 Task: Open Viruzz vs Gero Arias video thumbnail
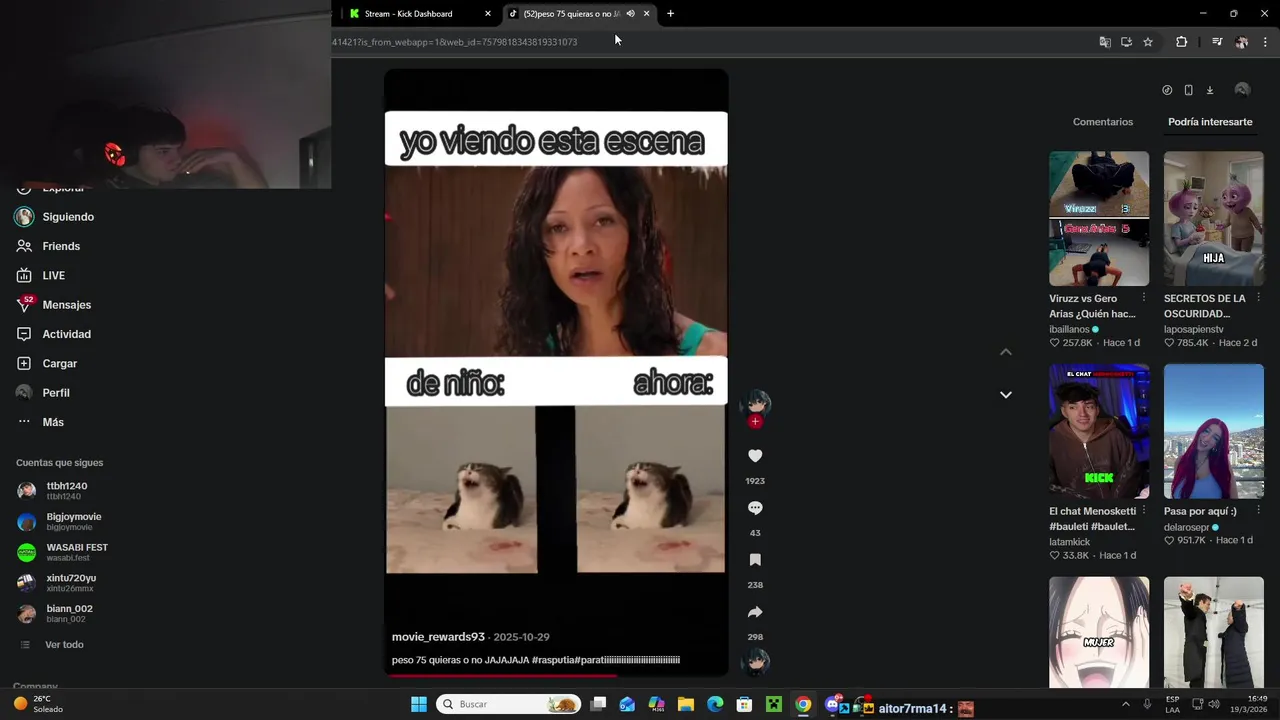click(1099, 219)
